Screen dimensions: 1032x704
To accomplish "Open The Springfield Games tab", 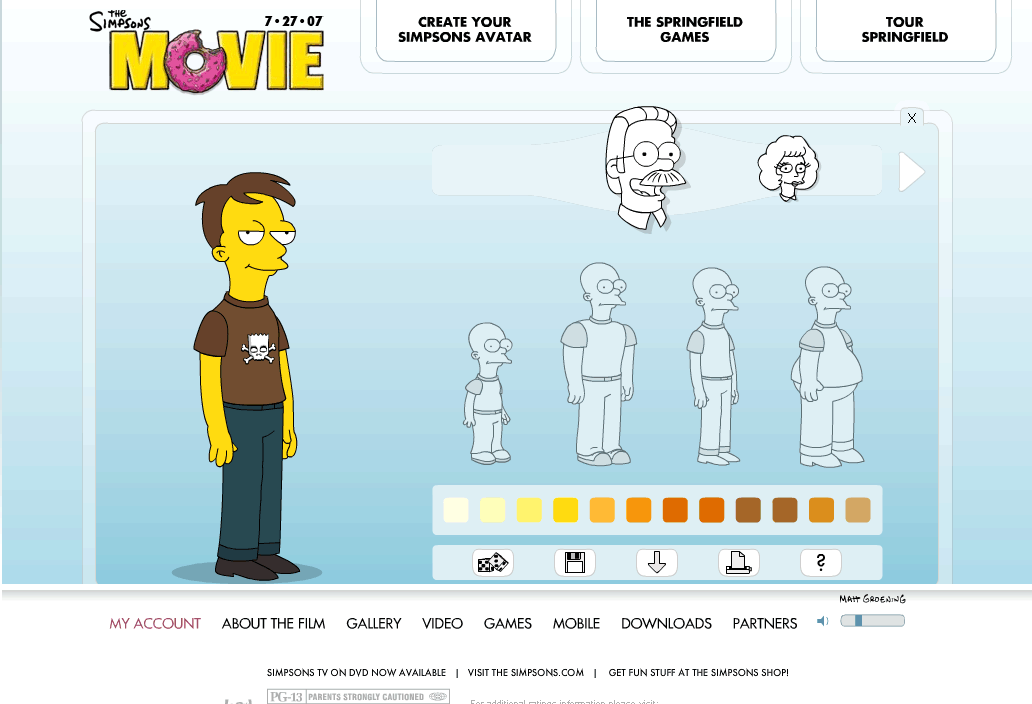I will pyautogui.click(x=685, y=30).
